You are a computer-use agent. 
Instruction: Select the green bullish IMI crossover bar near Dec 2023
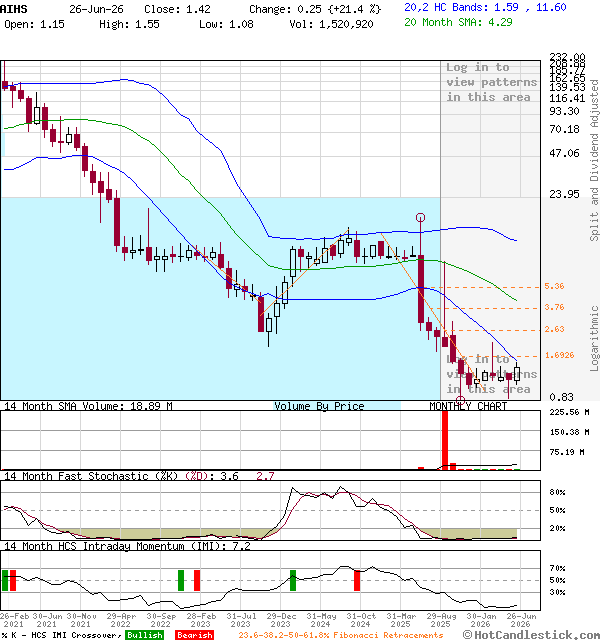[x=293, y=580]
